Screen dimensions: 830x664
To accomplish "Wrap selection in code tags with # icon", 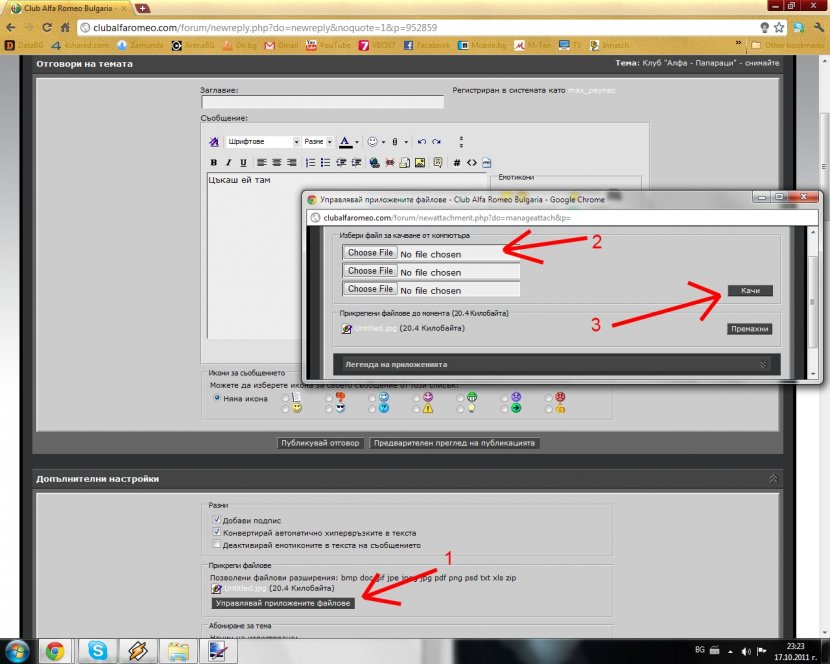I will click(x=457, y=162).
